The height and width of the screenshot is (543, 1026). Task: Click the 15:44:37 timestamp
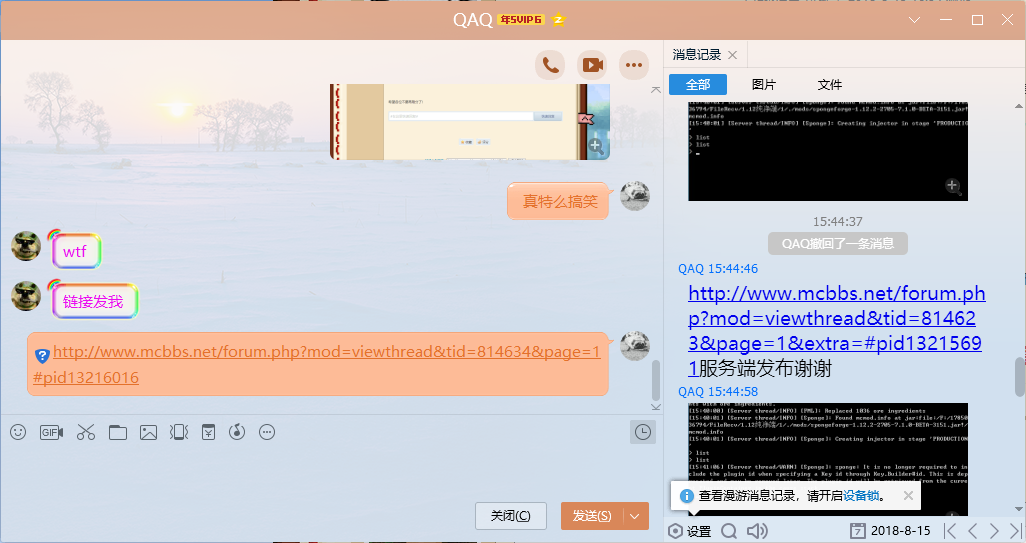coord(838,222)
